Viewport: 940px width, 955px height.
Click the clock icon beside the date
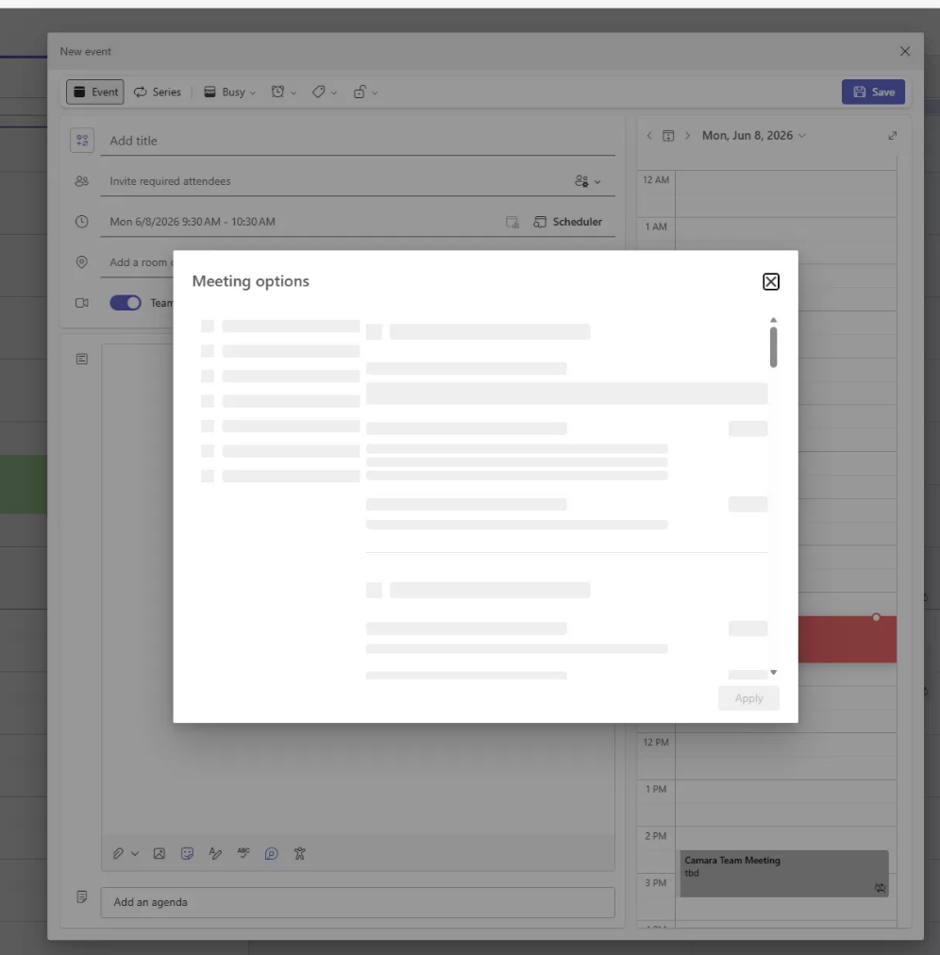coord(82,222)
